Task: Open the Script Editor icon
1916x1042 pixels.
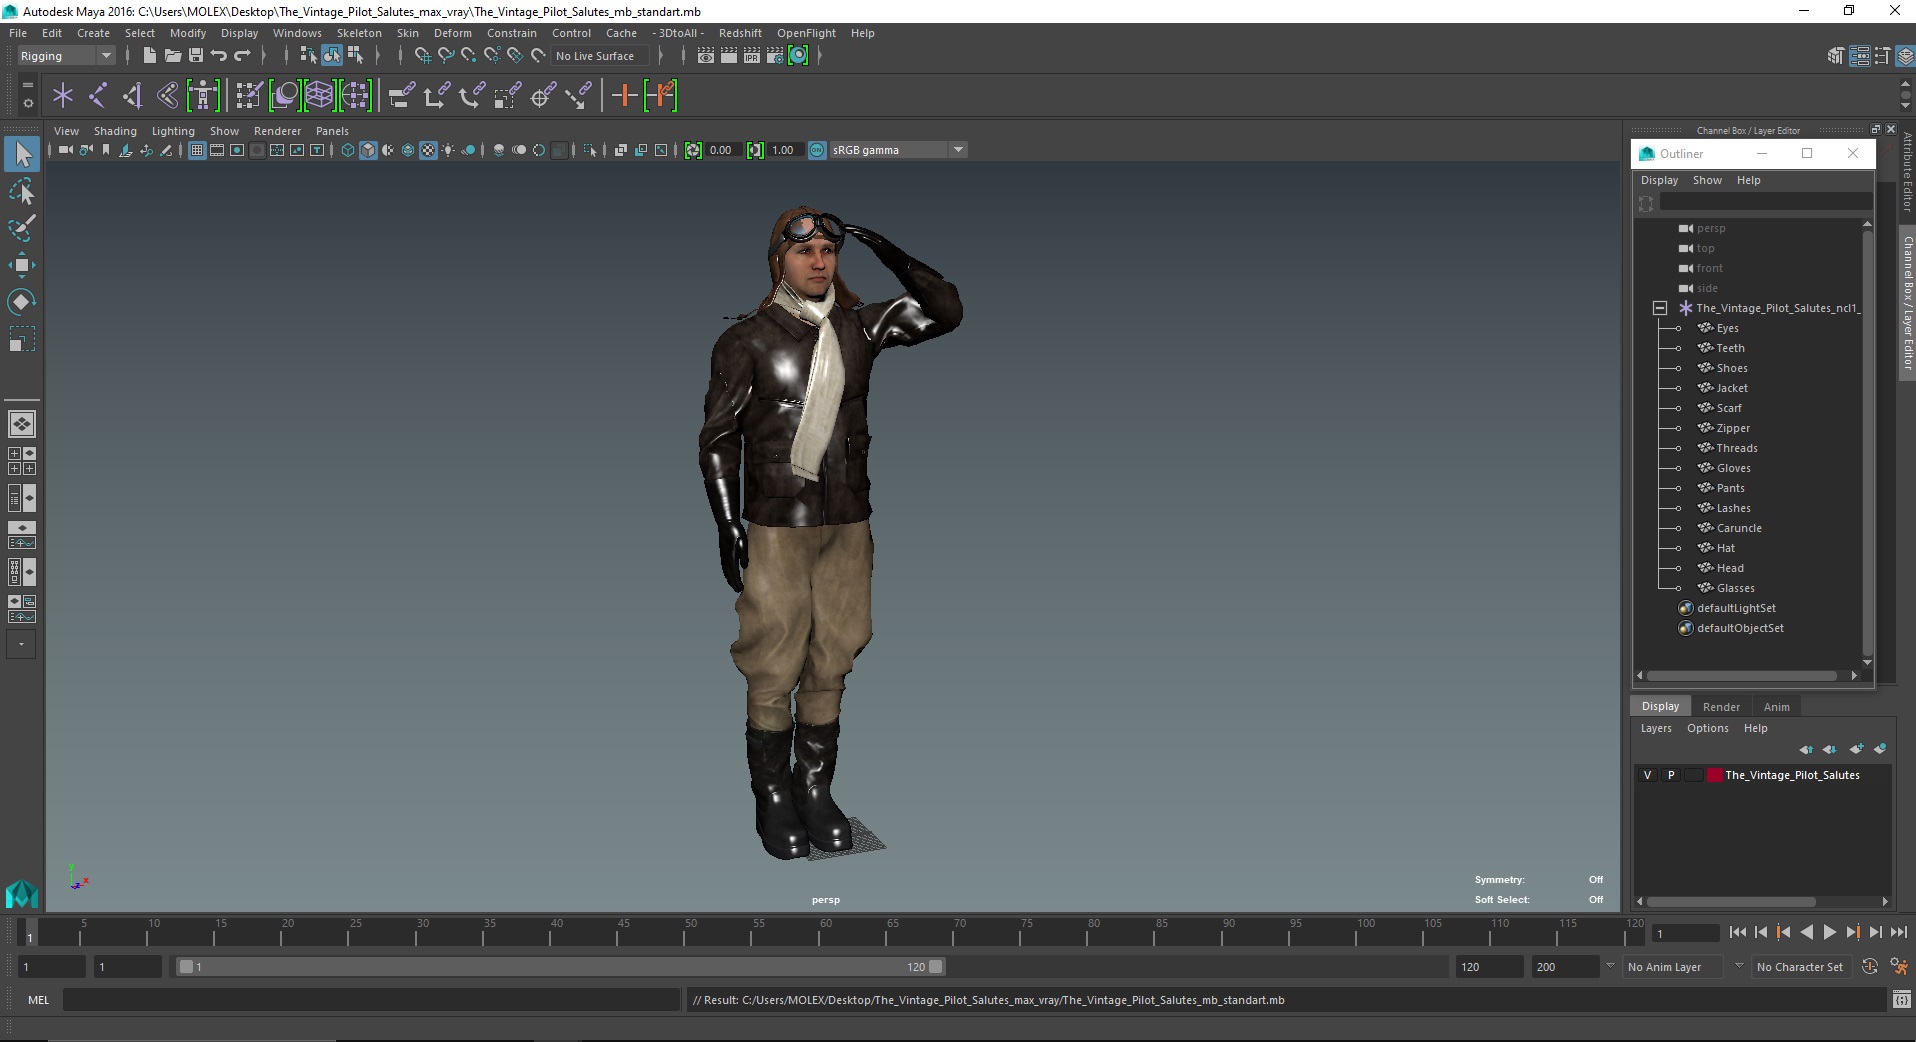Action: 1901,1000
